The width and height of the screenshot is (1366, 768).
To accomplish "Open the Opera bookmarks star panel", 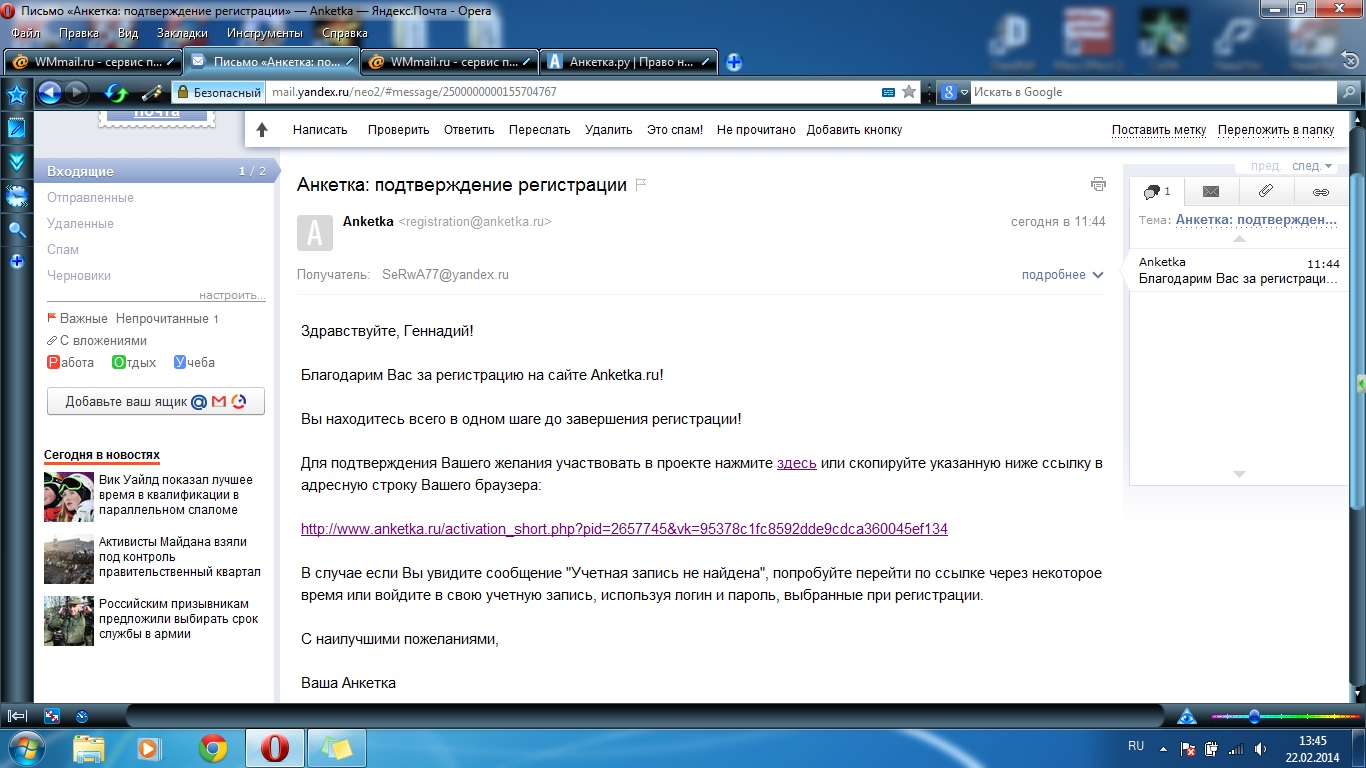I will [17, 94].
